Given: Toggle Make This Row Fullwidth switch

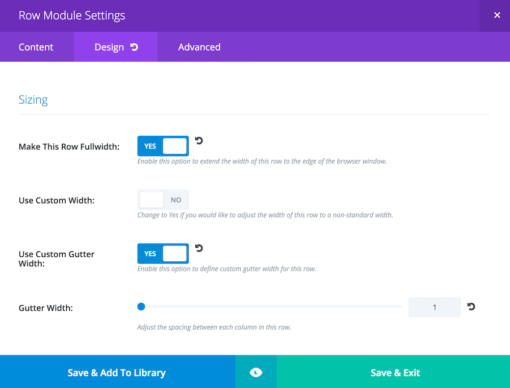Looking at the screenshot, I should [163, 146].
